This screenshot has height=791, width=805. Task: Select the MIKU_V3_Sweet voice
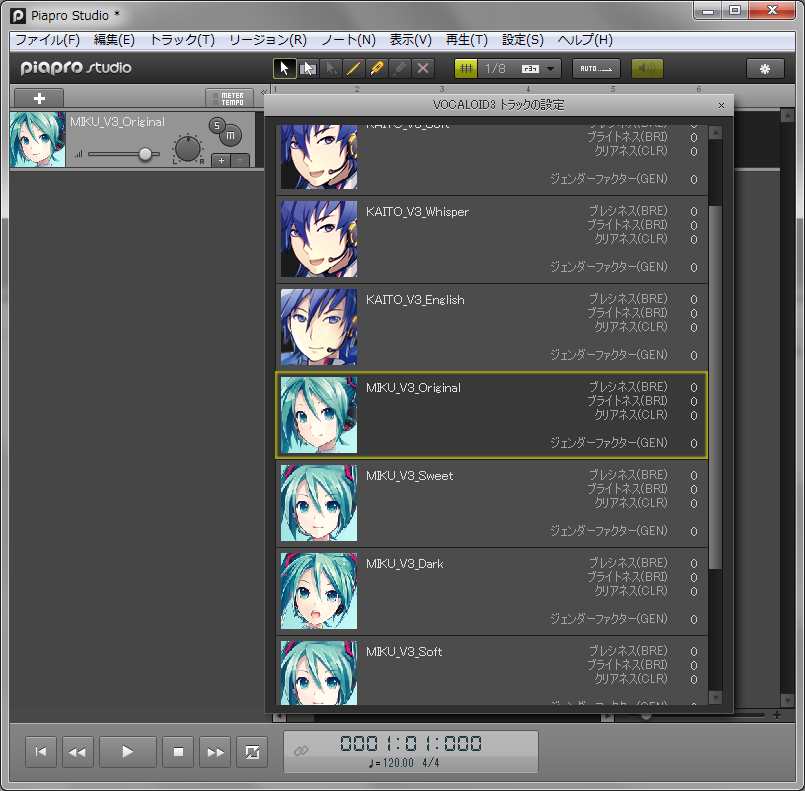492,503
